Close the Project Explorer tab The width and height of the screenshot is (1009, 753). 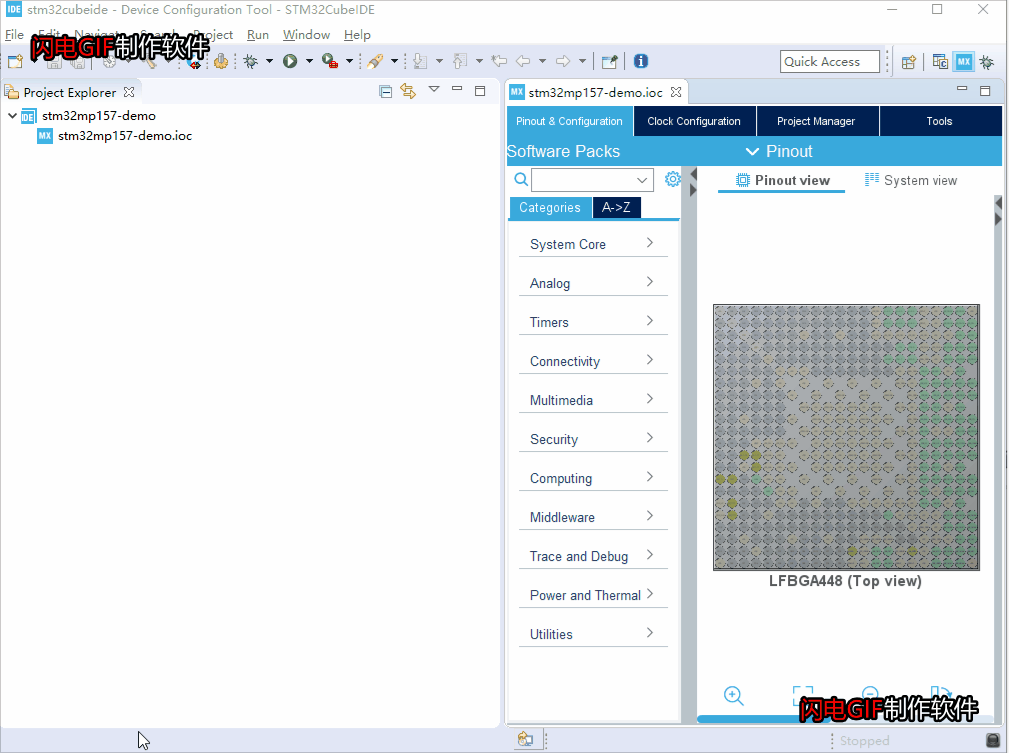point(129,92)
